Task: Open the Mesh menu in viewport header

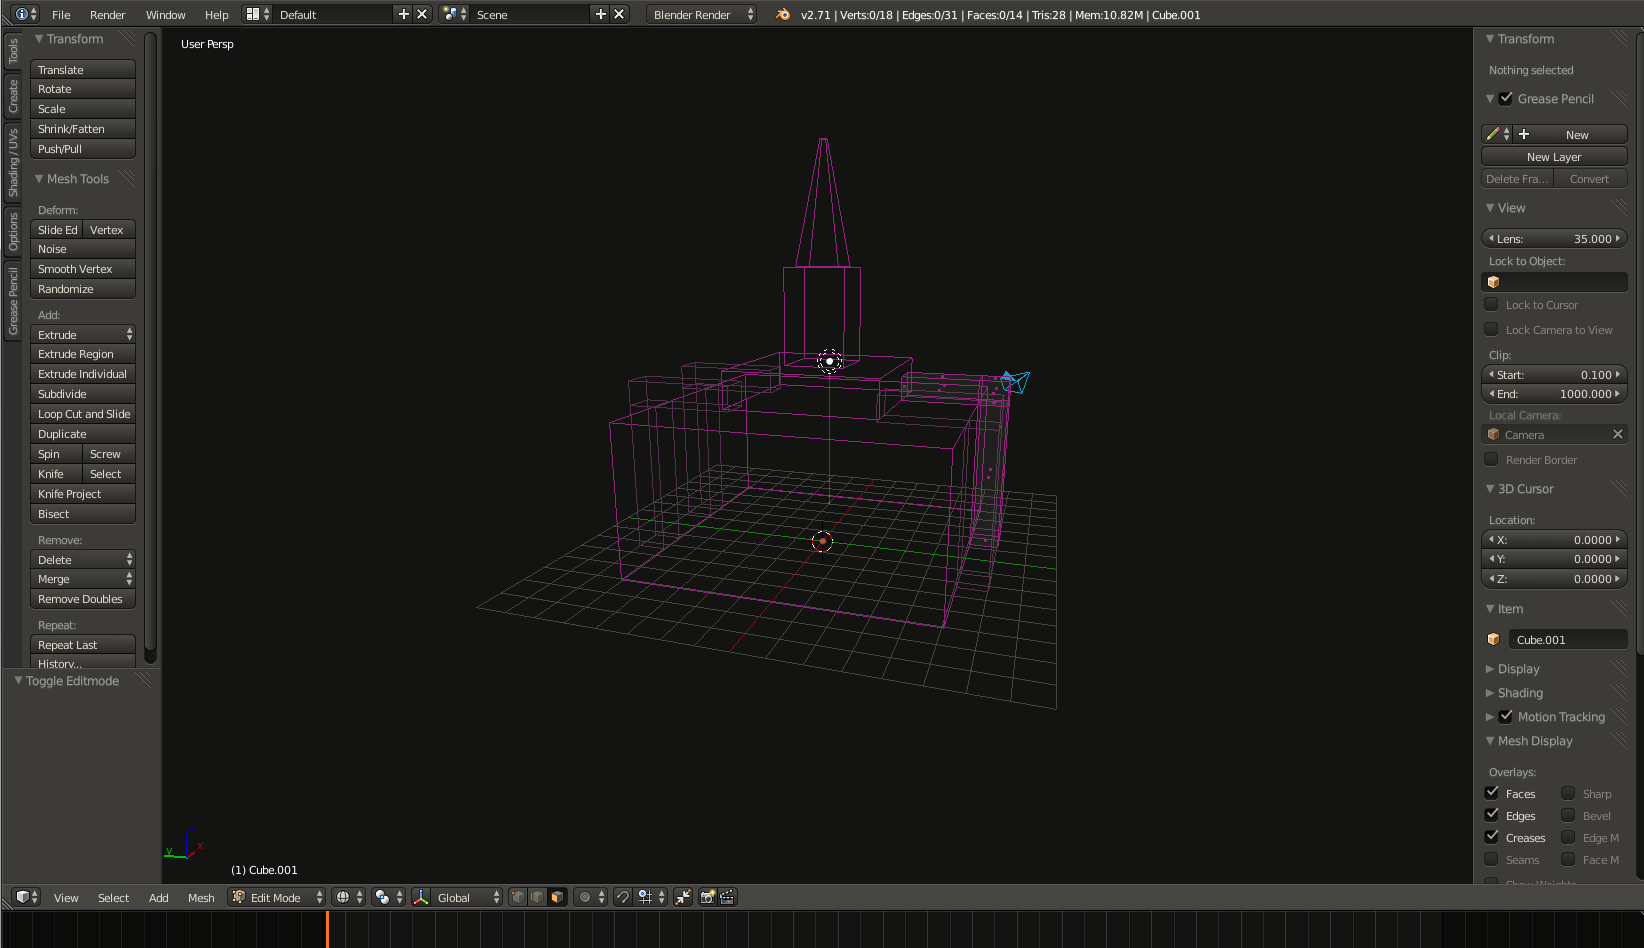Action: click(201, 897)
